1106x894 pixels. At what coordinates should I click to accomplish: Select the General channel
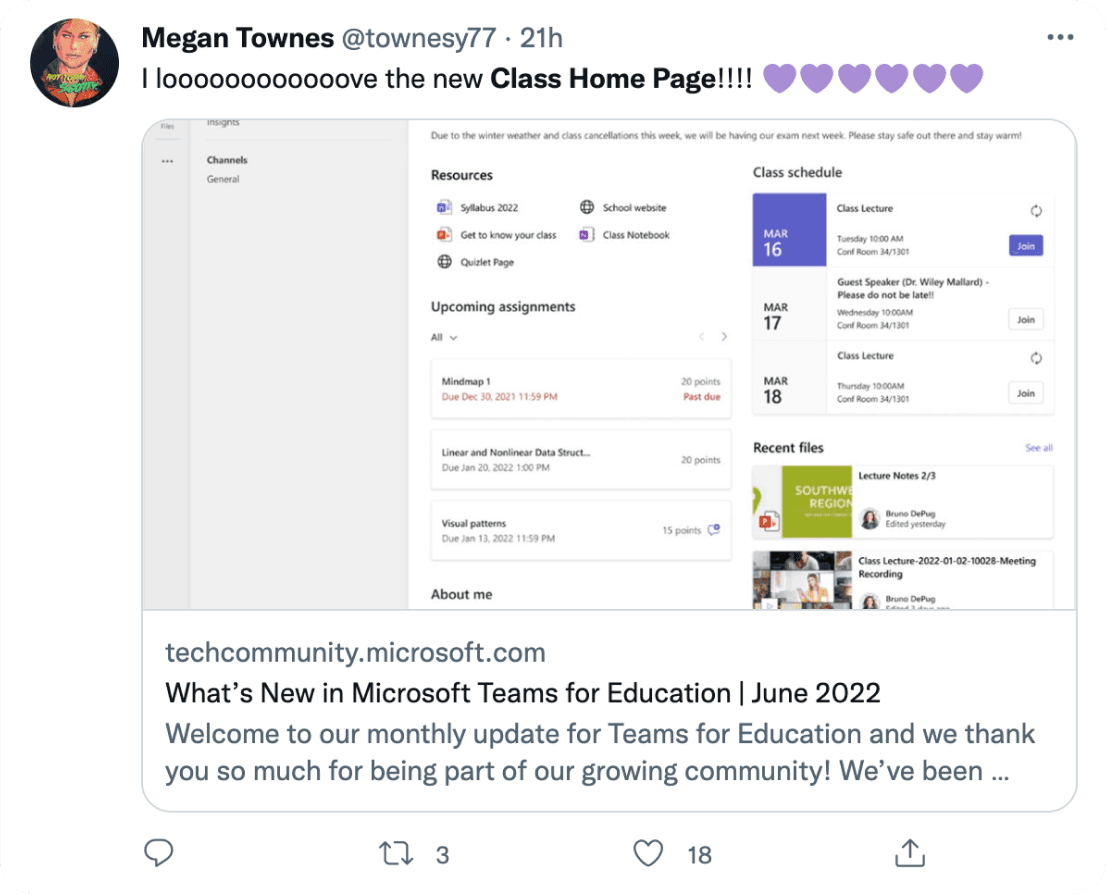[x=223, y=180]
